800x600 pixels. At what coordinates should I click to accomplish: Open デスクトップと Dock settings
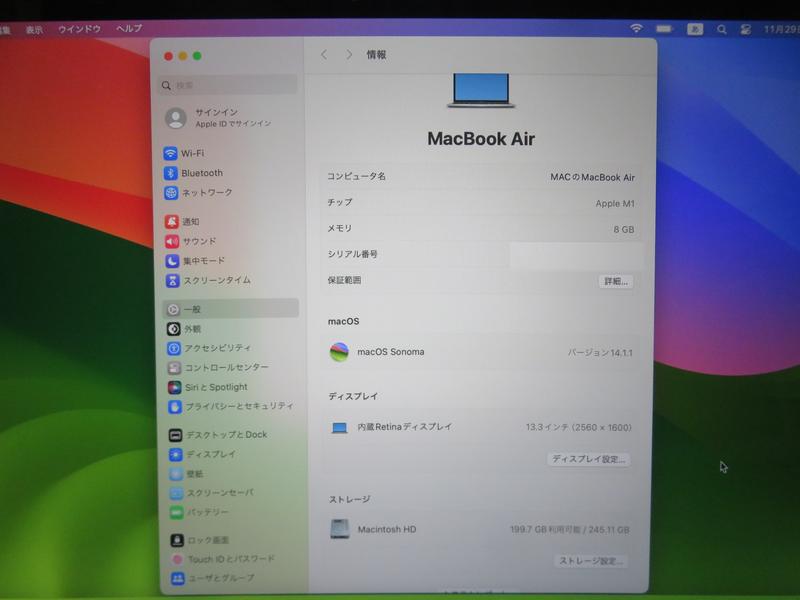[218, 435]
